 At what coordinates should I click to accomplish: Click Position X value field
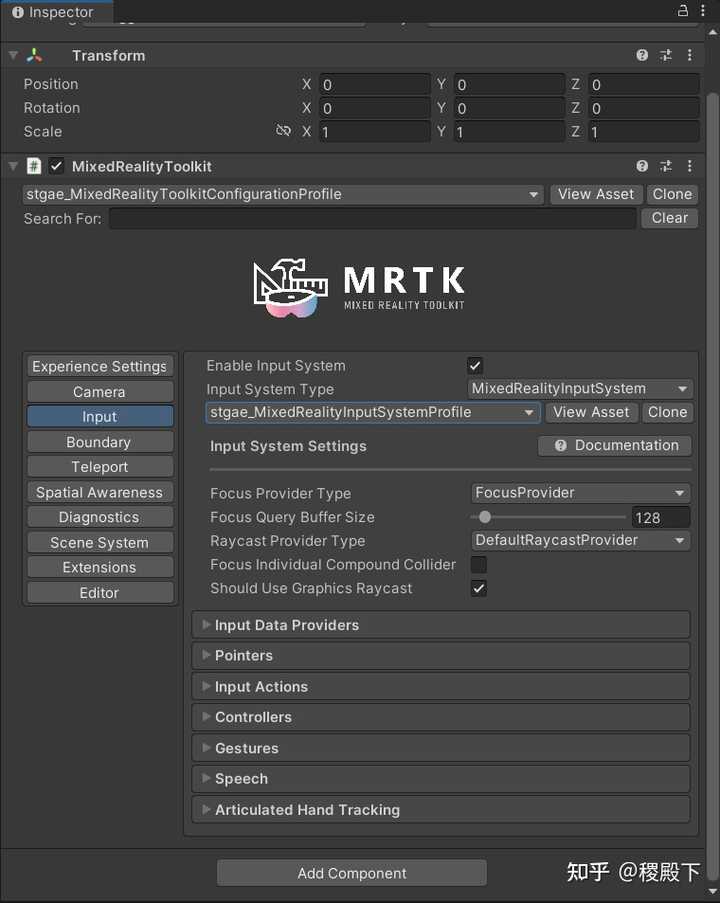pyautogui.click(x=374, y=85)
